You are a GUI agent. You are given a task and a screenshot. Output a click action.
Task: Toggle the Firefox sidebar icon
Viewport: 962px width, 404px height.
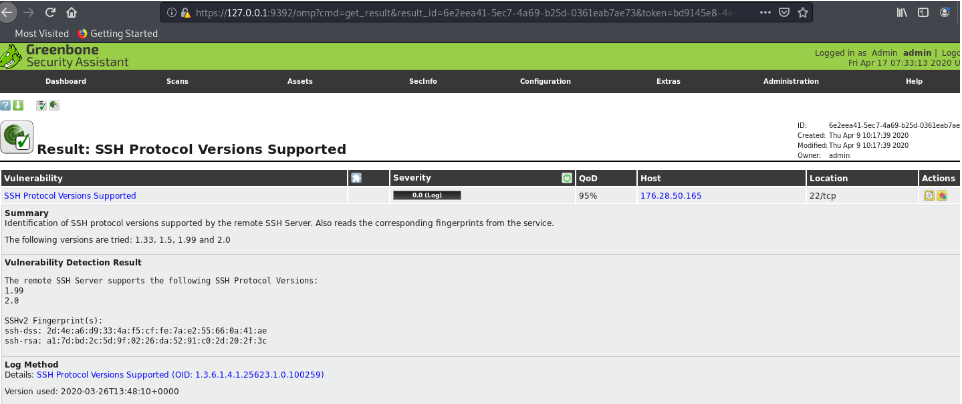click(x=923, y=12)
